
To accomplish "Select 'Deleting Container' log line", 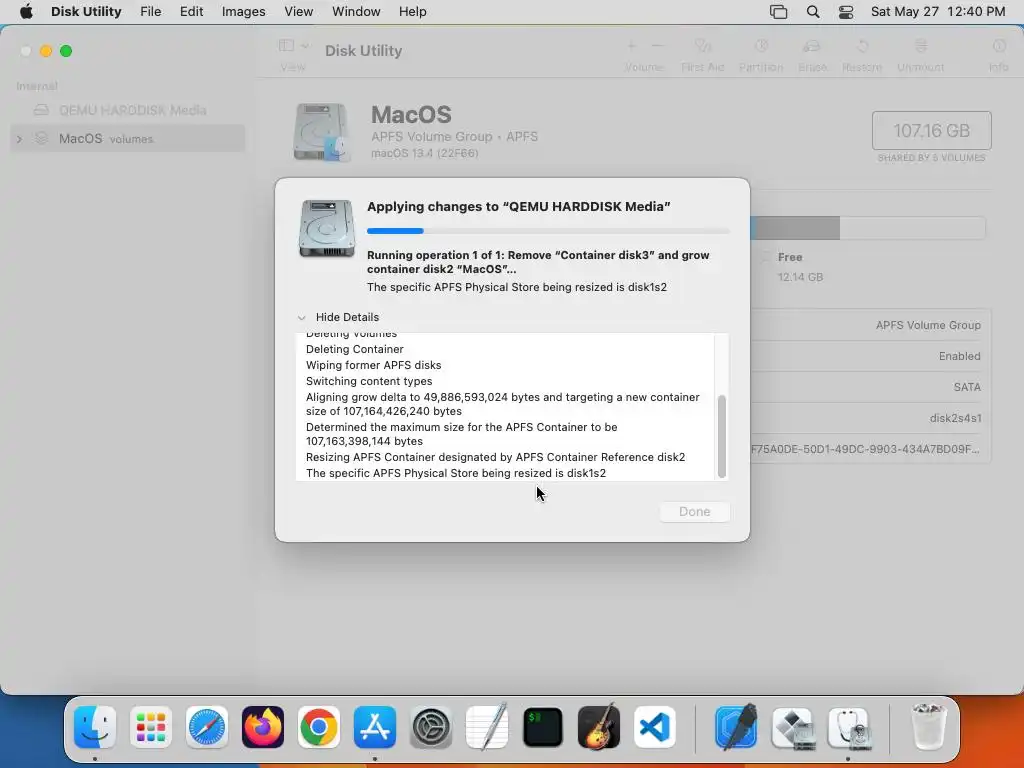I will (355, 349).
